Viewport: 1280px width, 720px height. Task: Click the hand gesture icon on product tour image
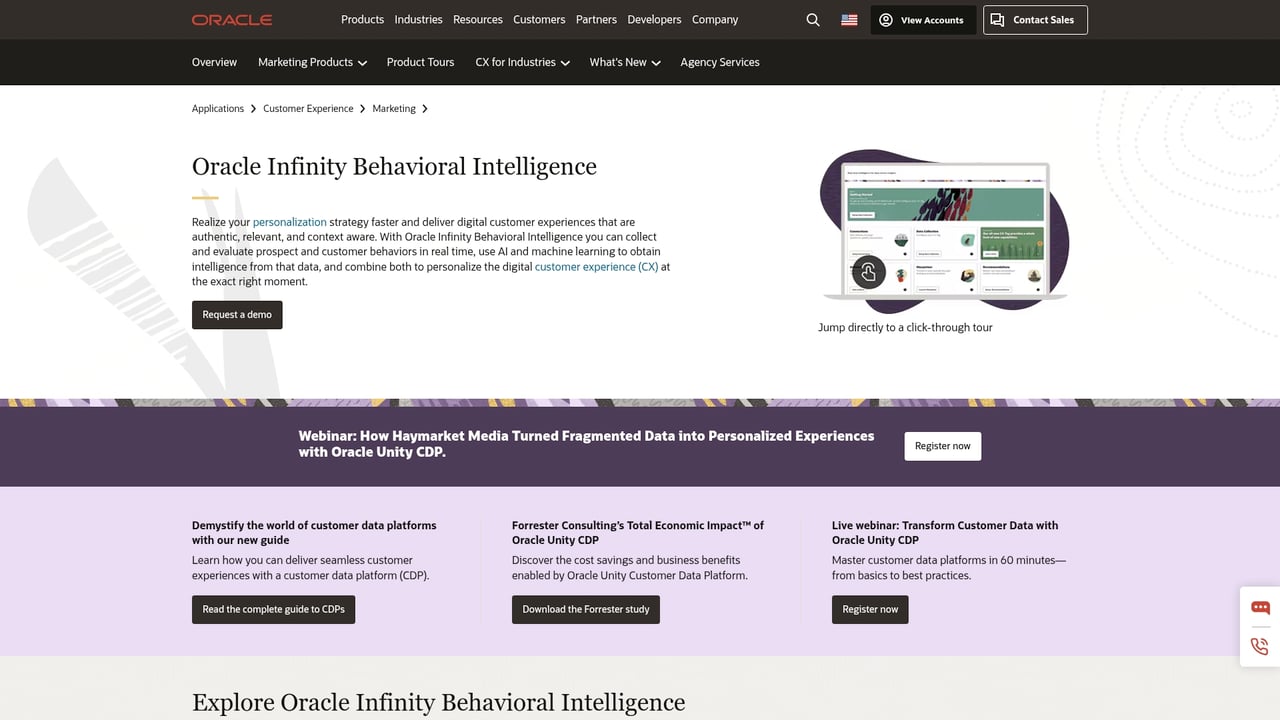coord(867,271)
